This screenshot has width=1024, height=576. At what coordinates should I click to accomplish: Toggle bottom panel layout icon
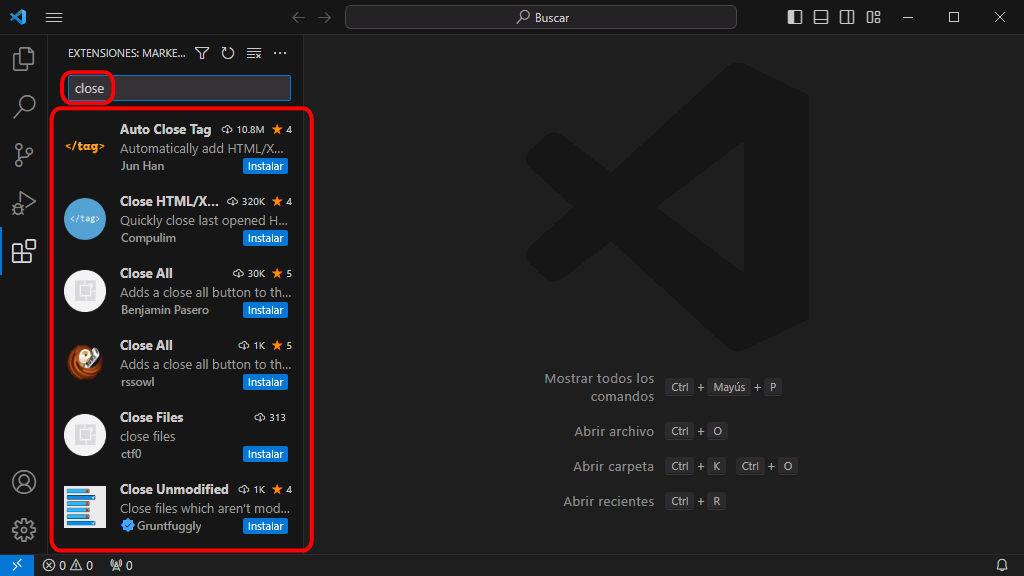pyautogui.click(x=821, y=17)
